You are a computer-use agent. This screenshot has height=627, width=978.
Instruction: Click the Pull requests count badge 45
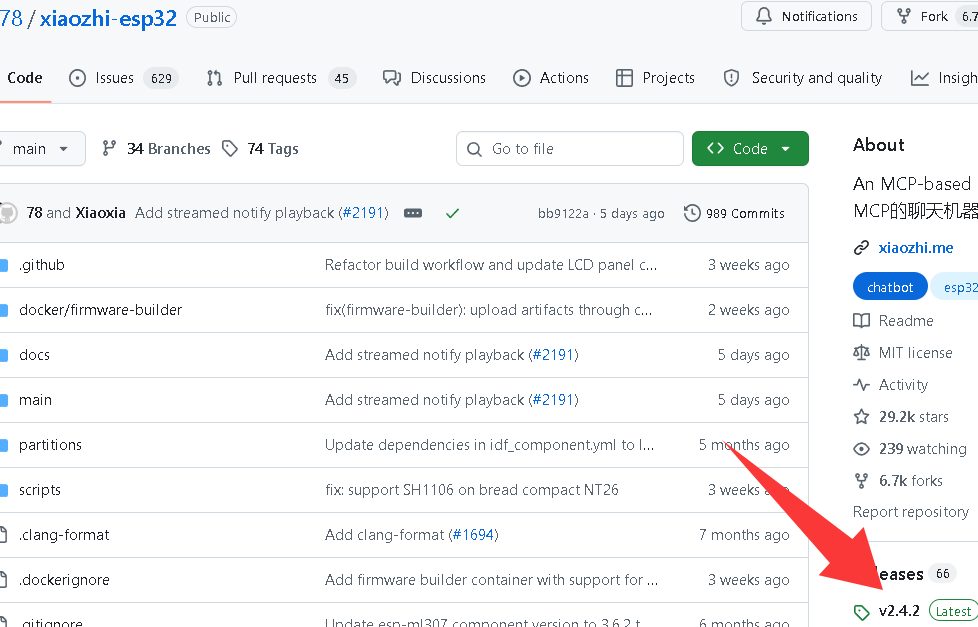[x=341, y=78]
